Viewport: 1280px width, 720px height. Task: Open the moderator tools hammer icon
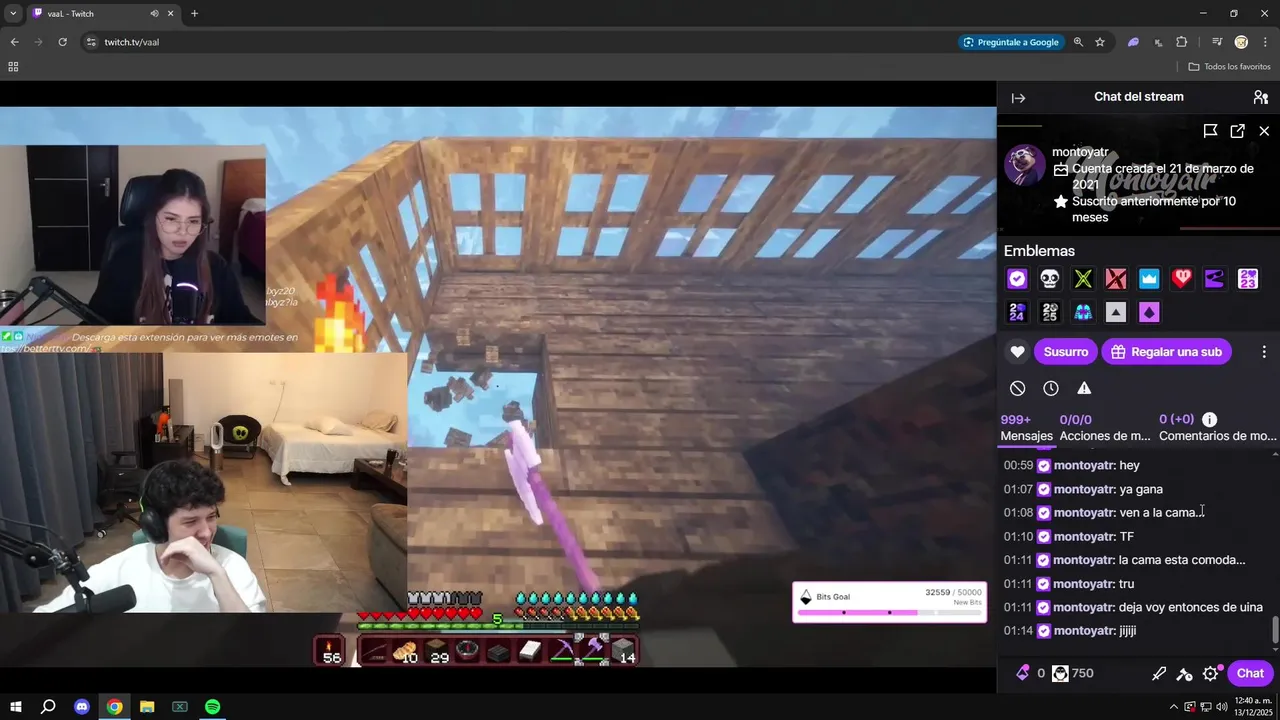click(x=1185, y=674)
